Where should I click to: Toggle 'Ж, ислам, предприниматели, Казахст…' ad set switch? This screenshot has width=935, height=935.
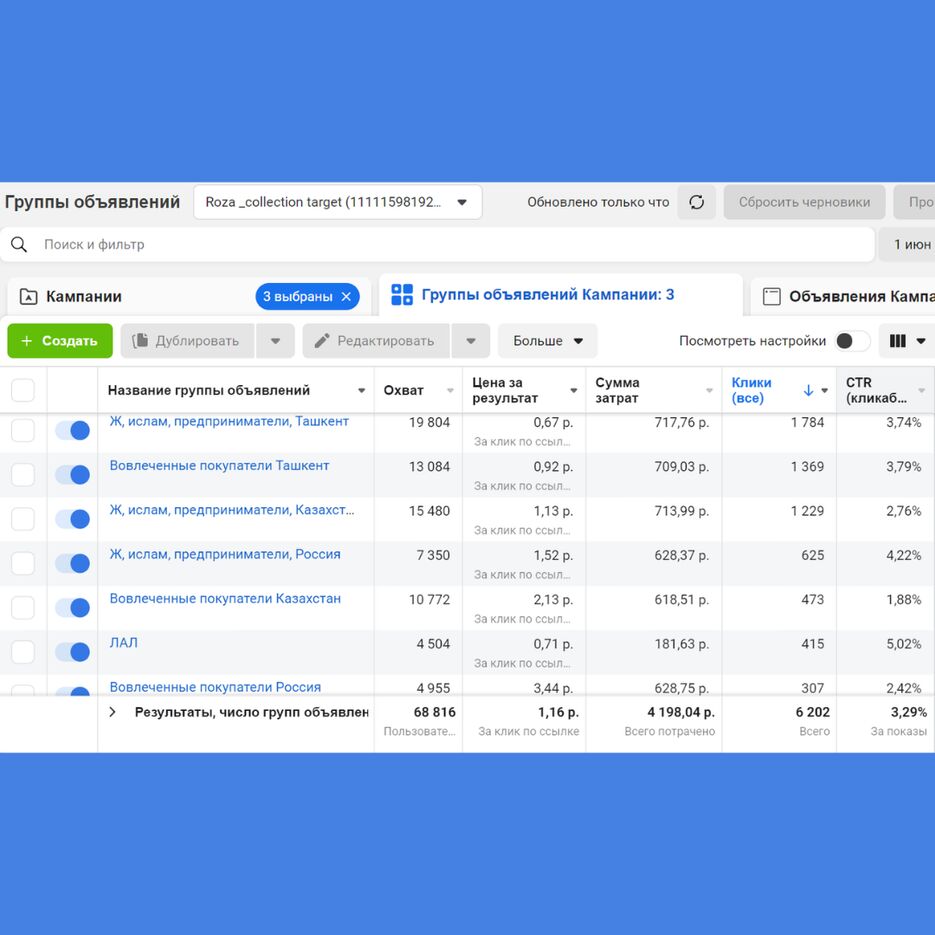(72, 519)
